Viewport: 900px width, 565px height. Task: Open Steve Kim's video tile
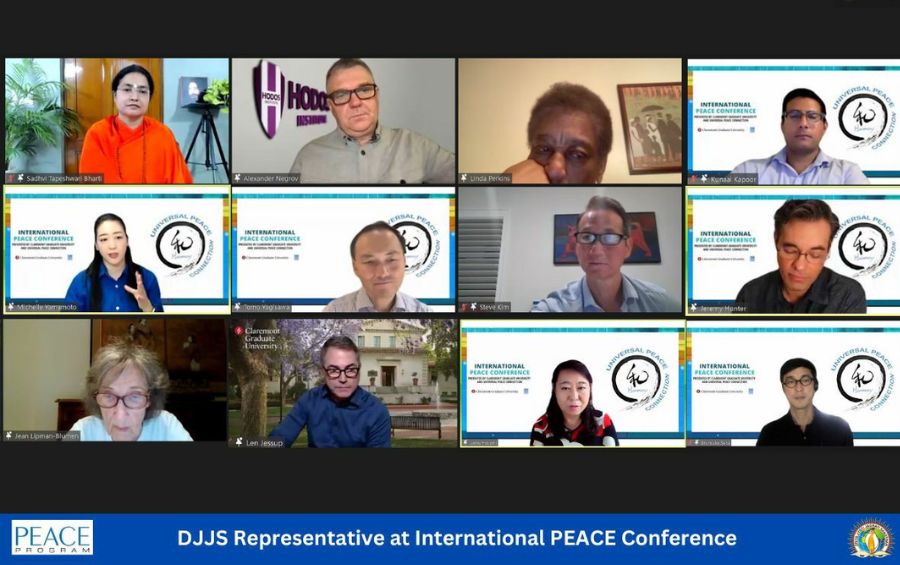click(569, 250)
